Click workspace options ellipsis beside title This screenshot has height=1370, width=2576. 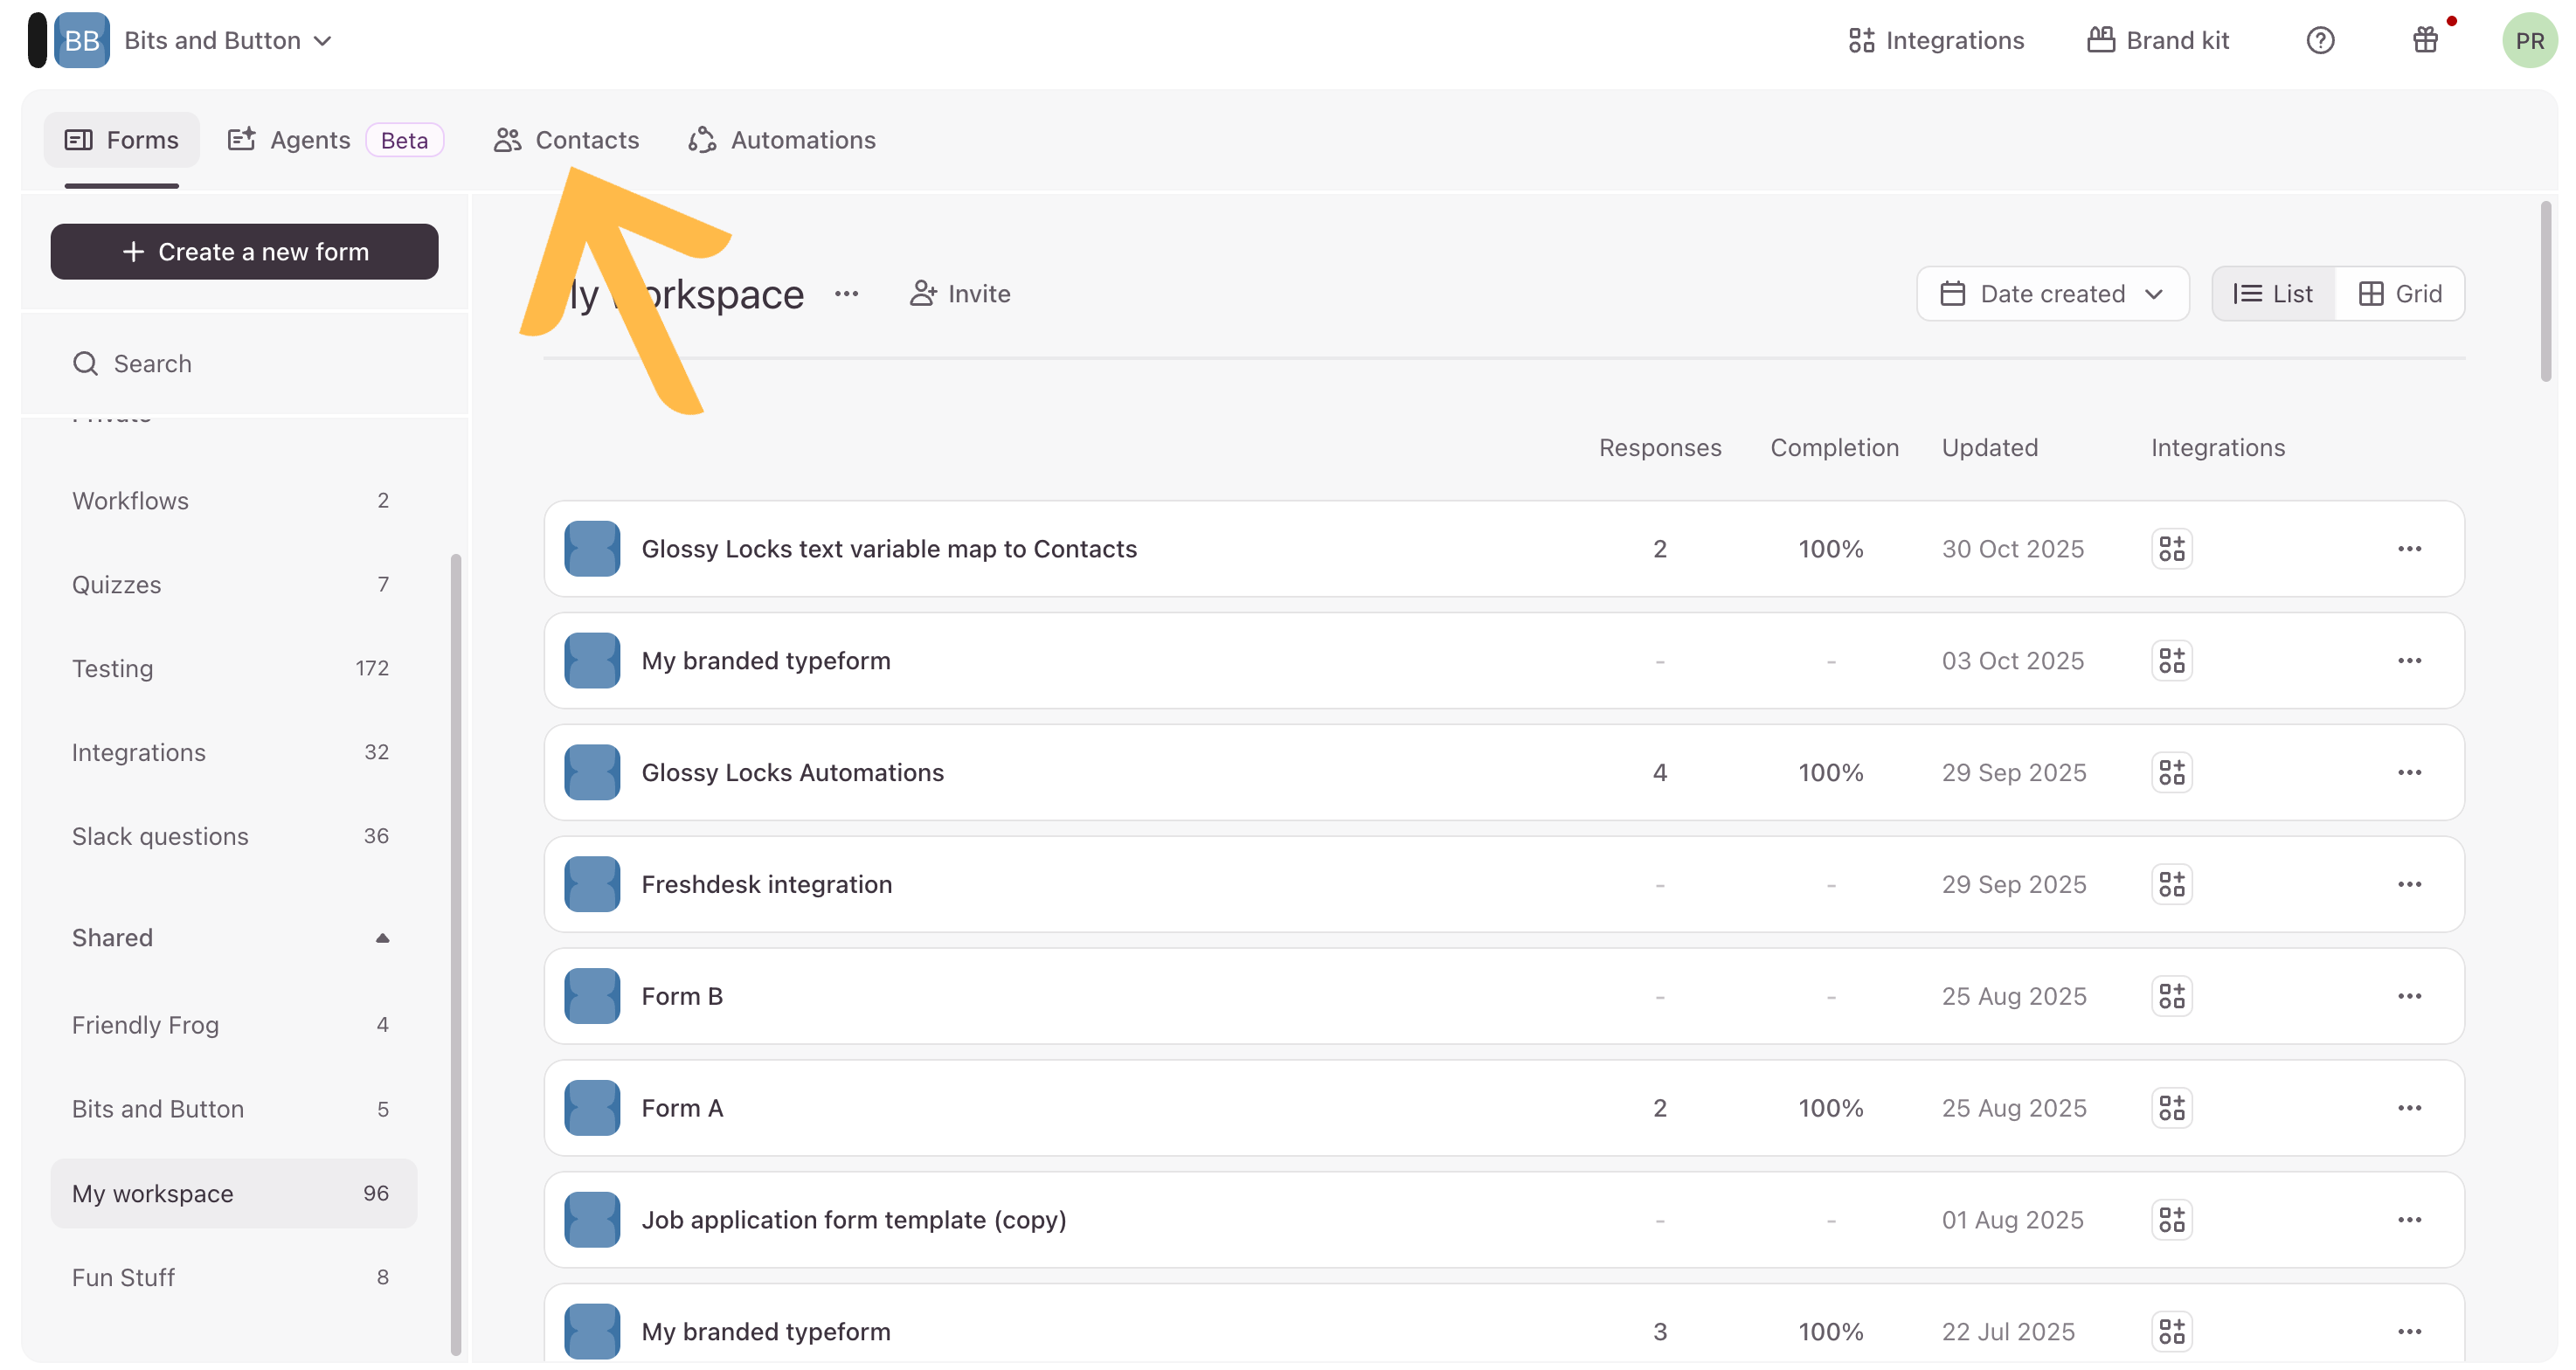click(846, 294)
